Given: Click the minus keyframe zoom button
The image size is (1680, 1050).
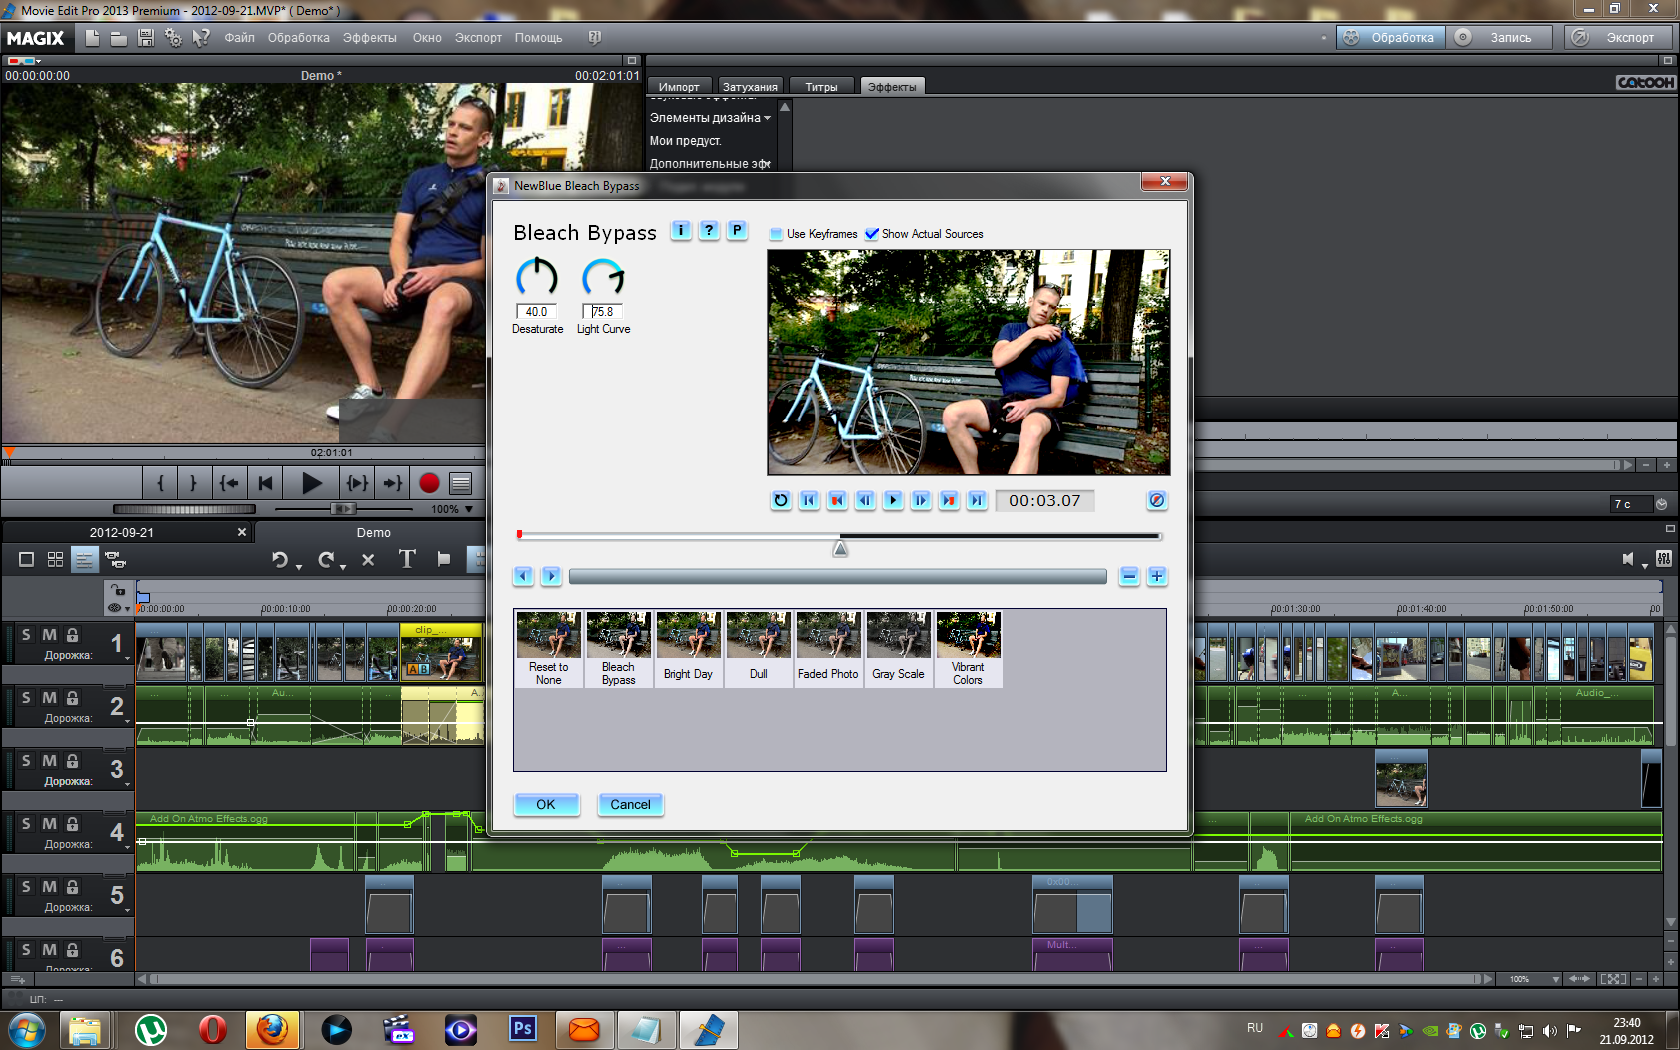Looking at the screenshot, I should [1129, 576].
